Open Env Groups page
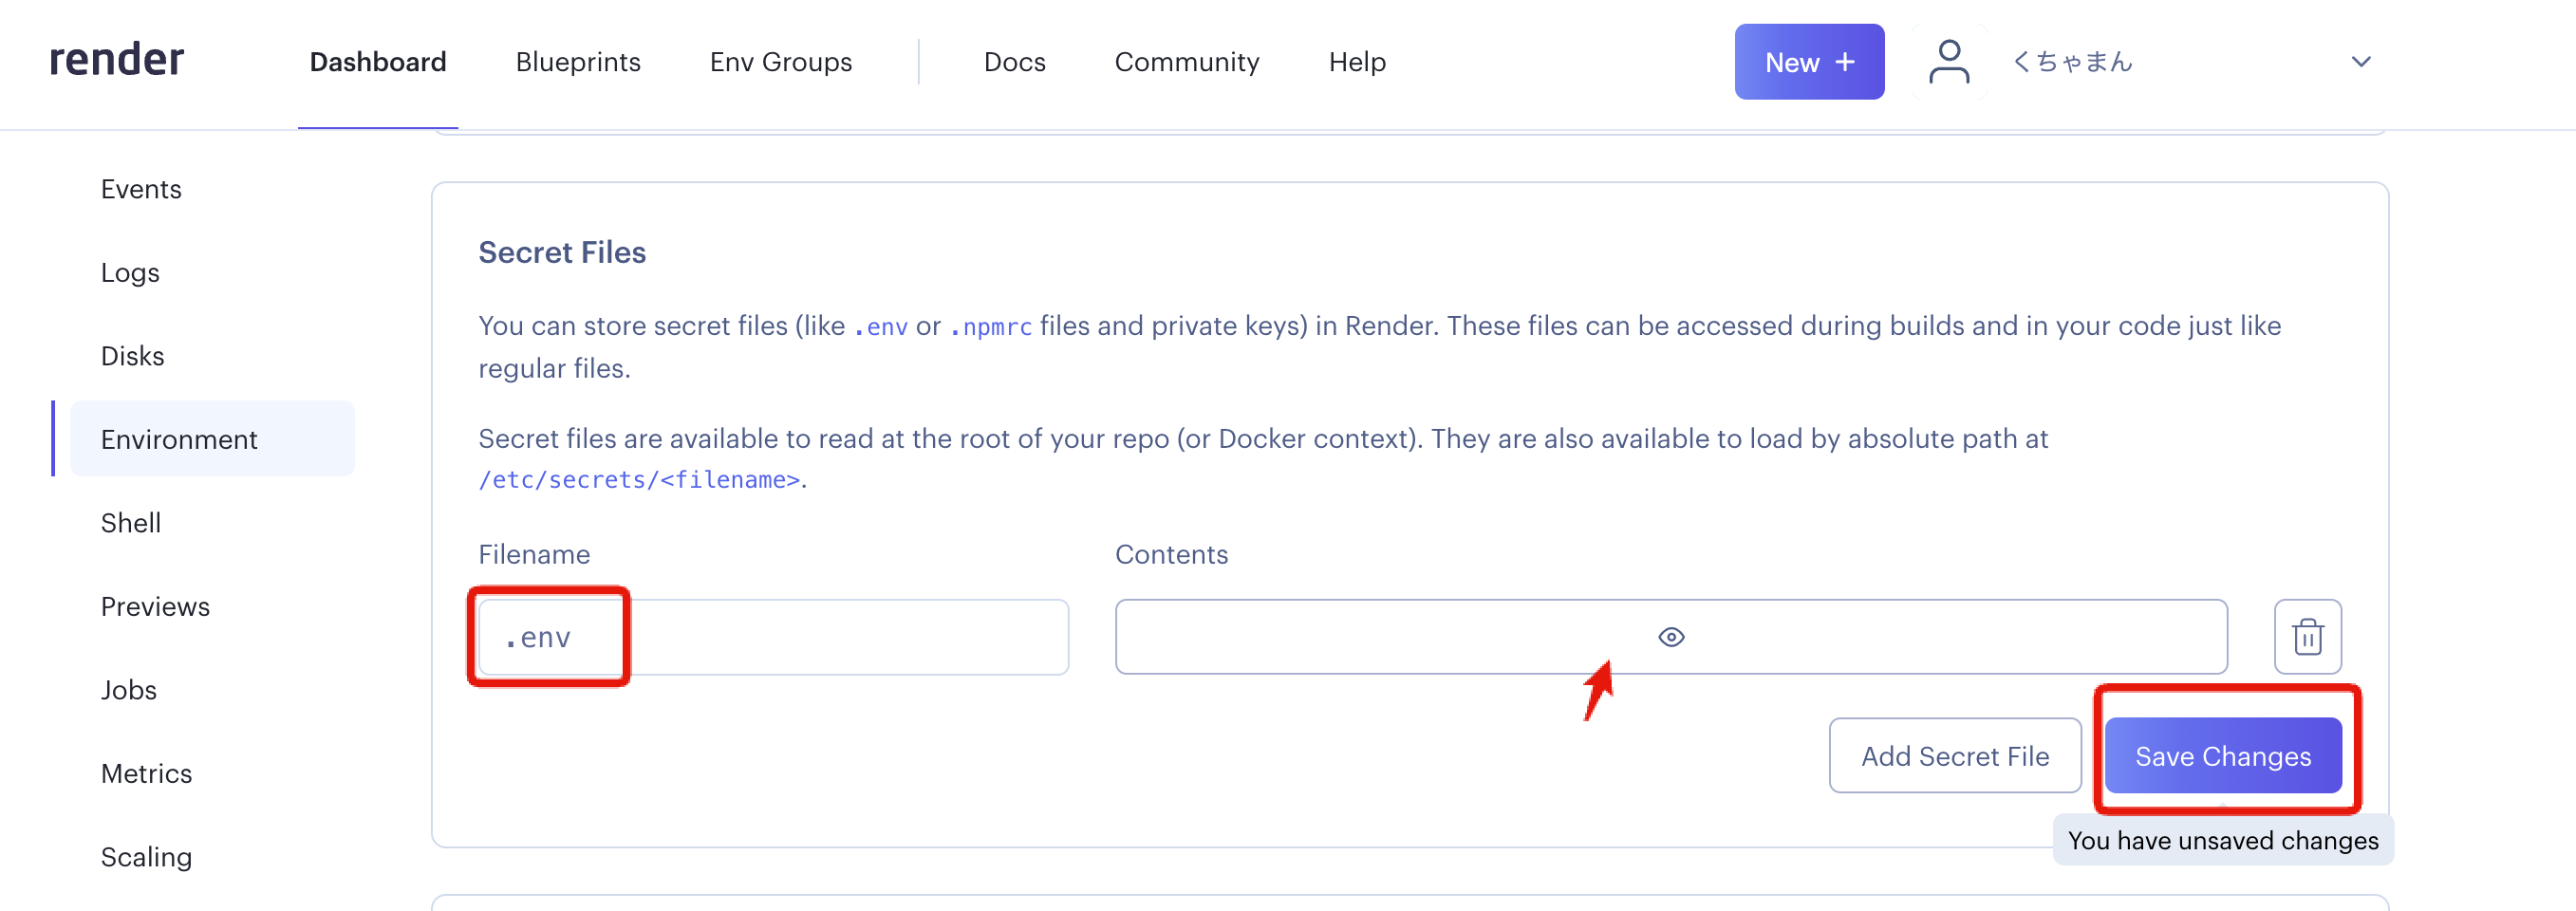The height and width of the screenshot is (911, 2576). click(x=780, y=62)
